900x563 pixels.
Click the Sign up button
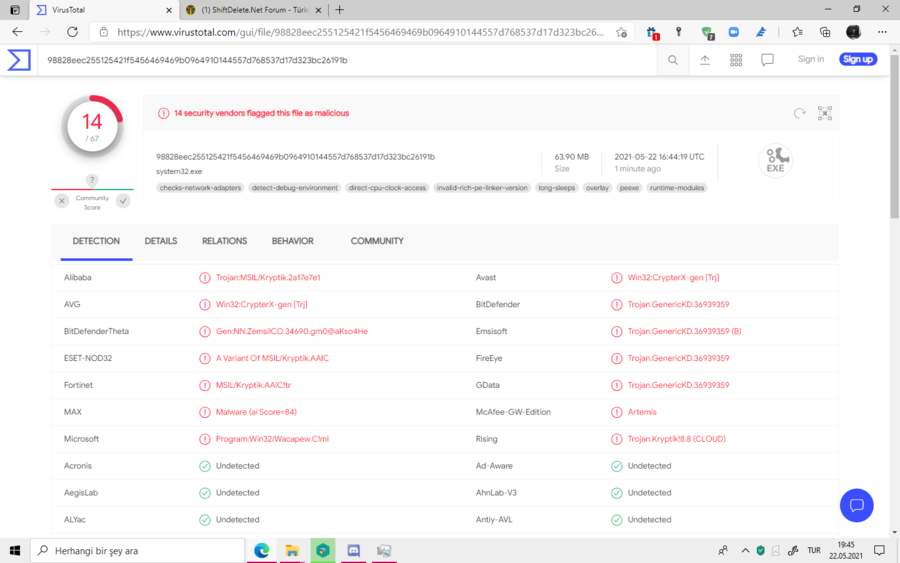tap(858, 59)
